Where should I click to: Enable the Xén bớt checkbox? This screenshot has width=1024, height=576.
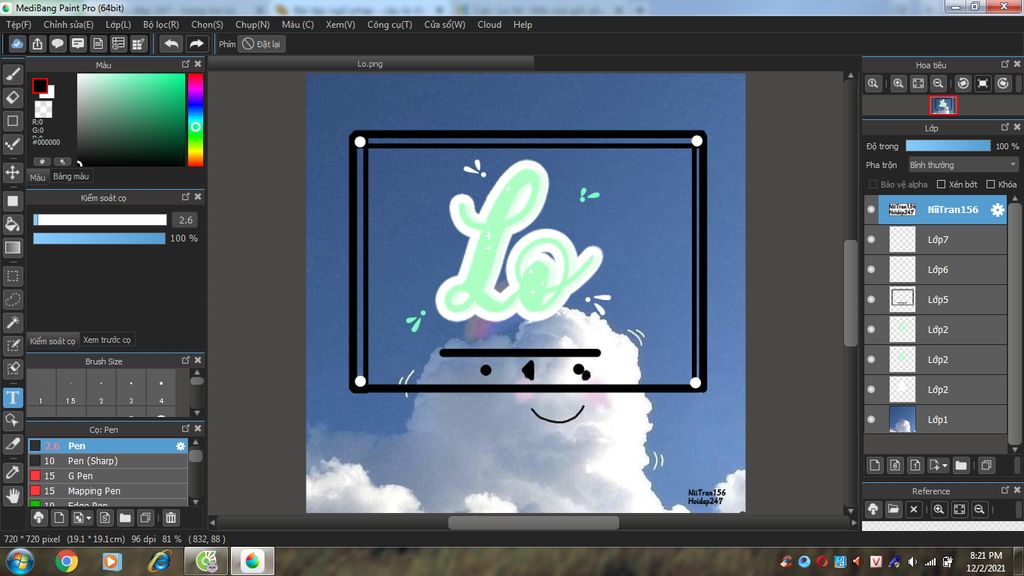941,184
